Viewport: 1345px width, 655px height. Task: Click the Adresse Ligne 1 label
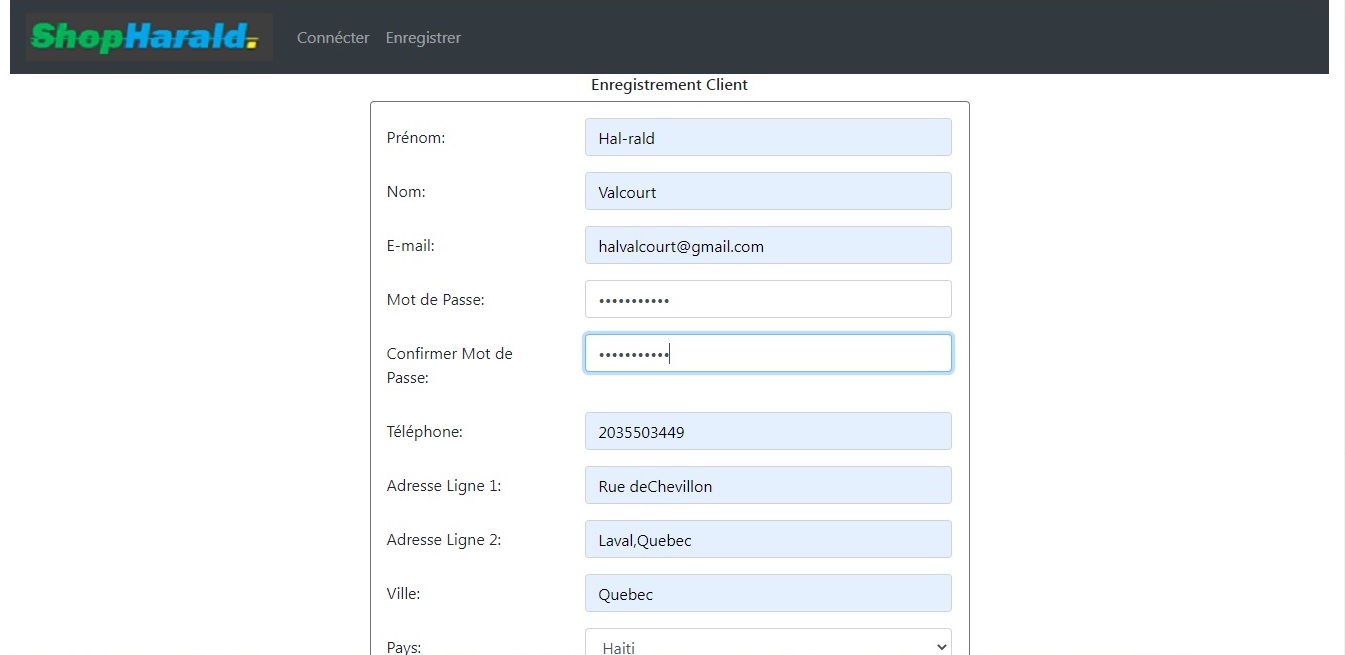tap(443, 486)
